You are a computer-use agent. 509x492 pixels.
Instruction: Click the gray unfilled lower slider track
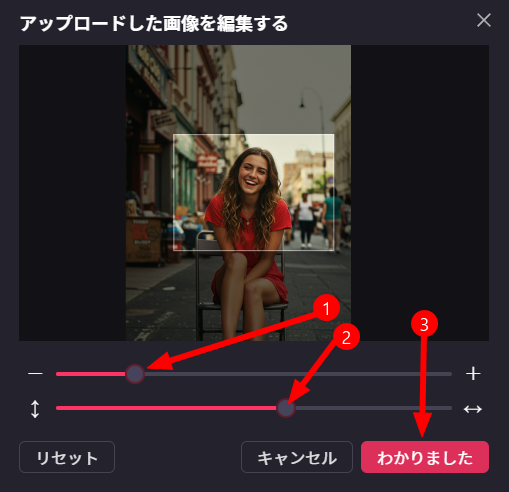coord(373,408)
